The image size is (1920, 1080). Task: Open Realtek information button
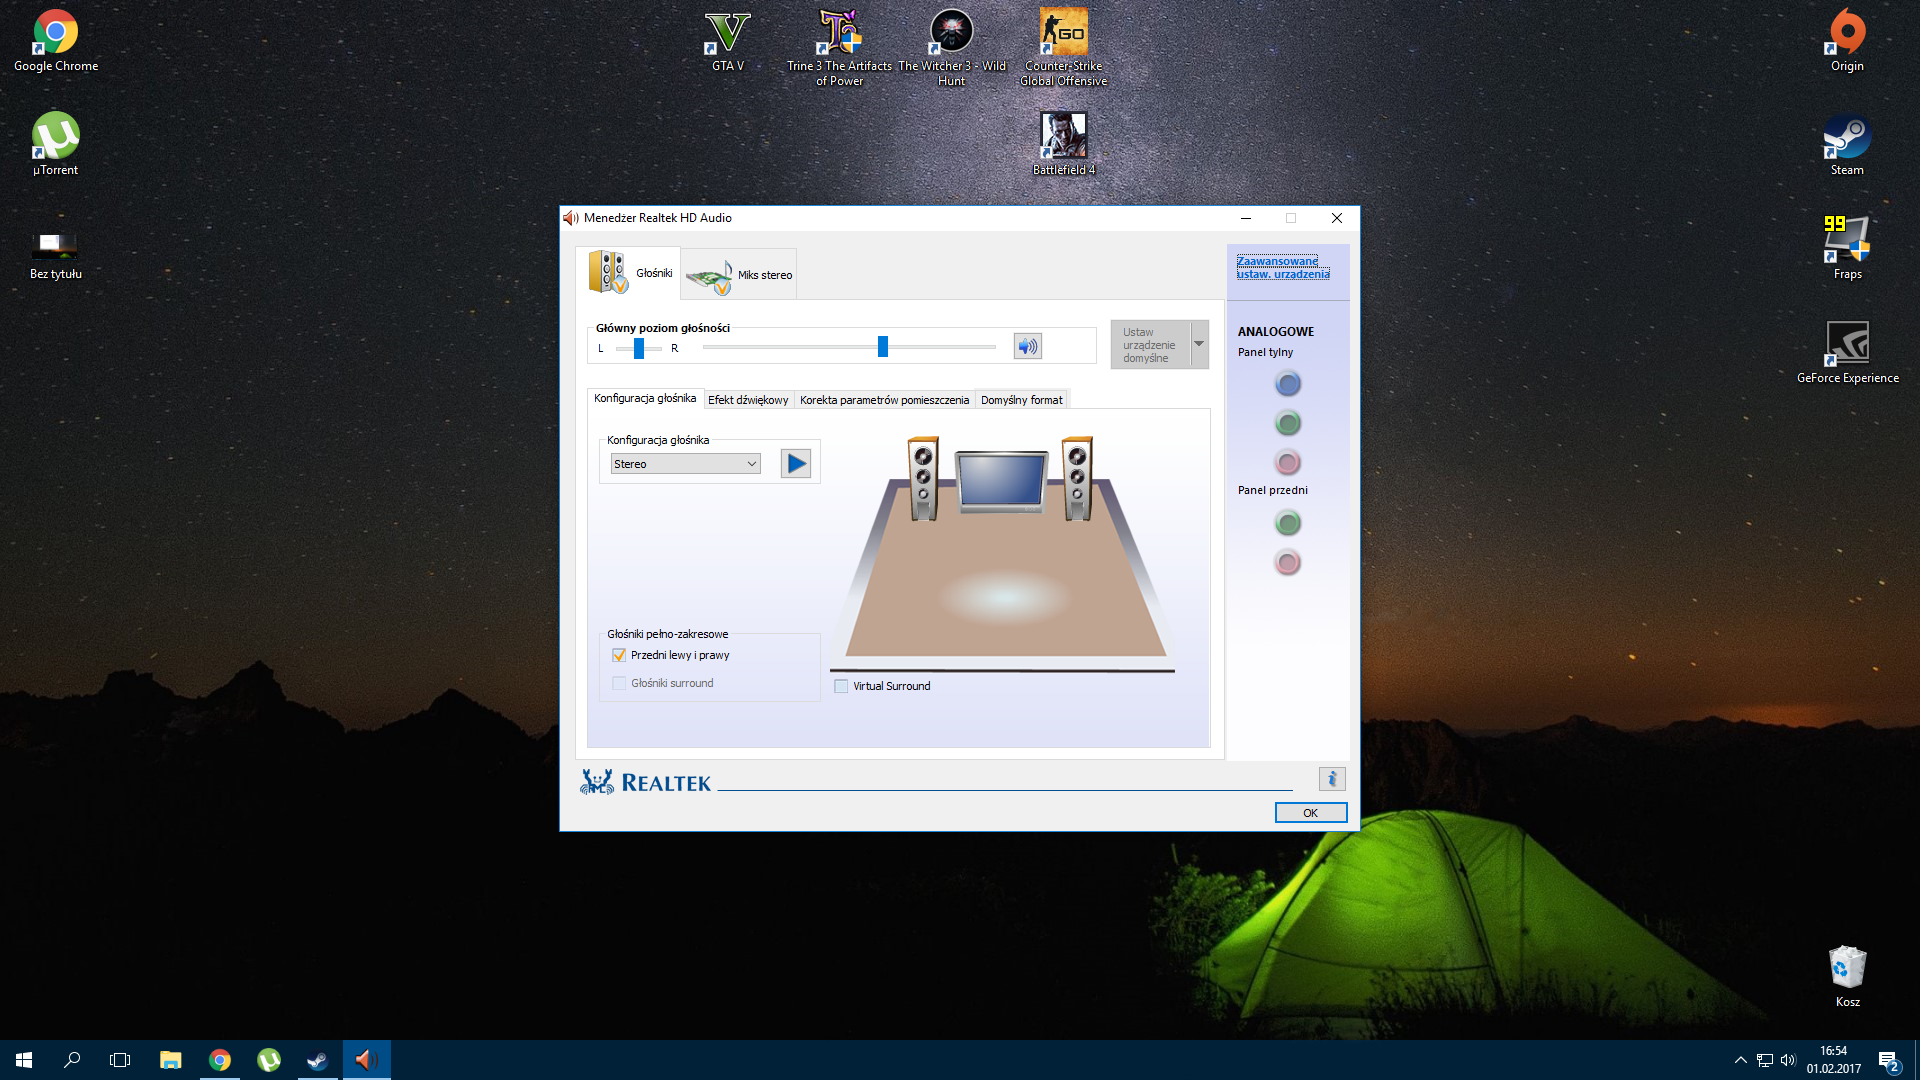[x=1332, y=779]
